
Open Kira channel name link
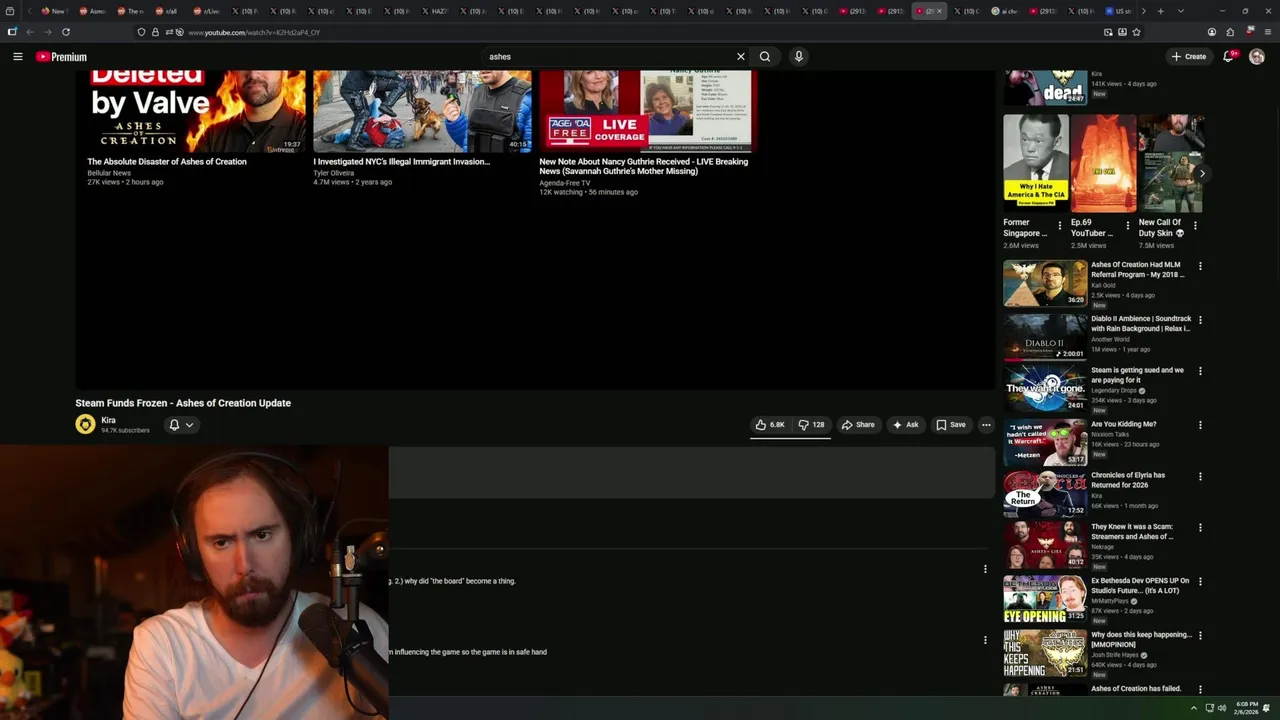[108, 420]
